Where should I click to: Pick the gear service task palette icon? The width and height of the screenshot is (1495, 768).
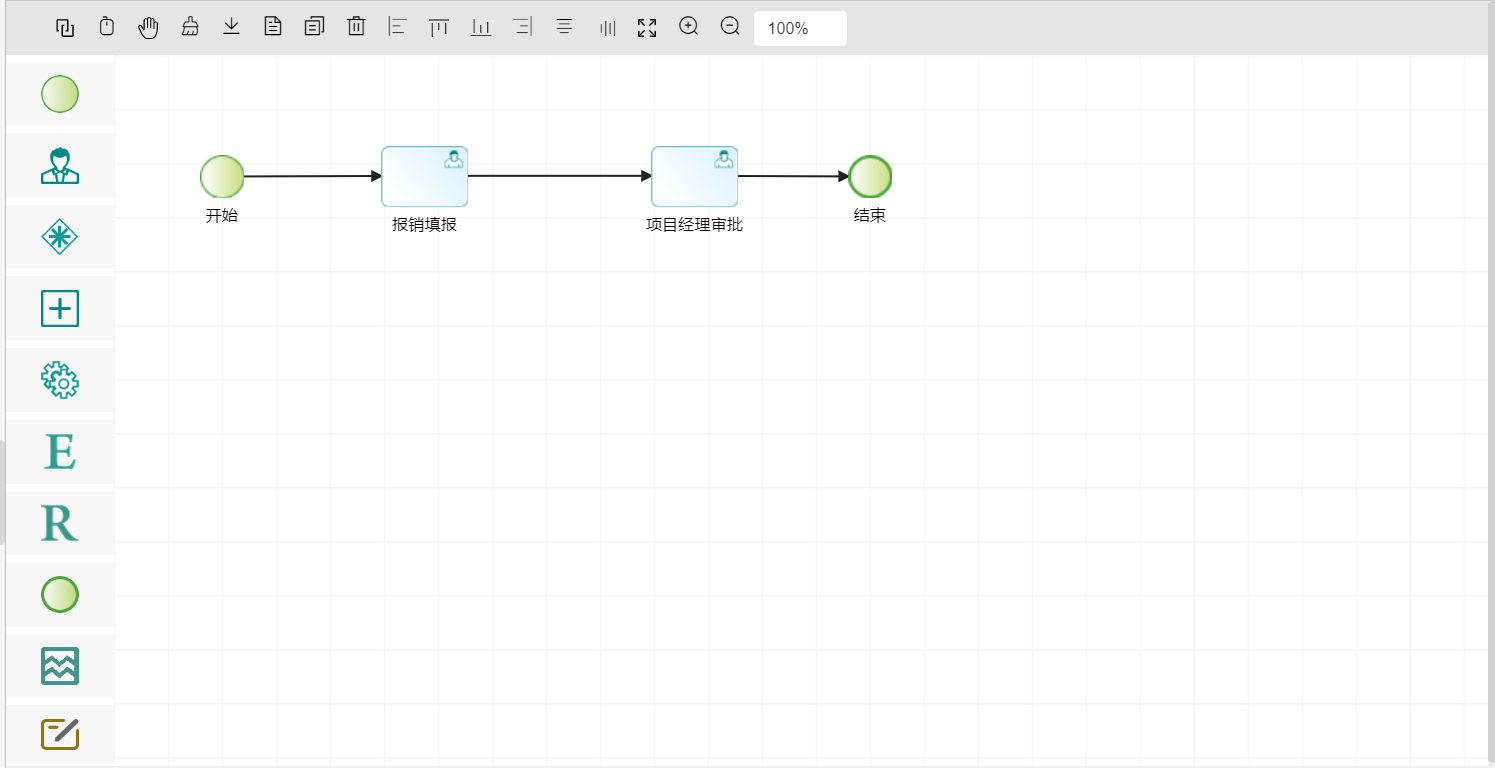(60, 380)
